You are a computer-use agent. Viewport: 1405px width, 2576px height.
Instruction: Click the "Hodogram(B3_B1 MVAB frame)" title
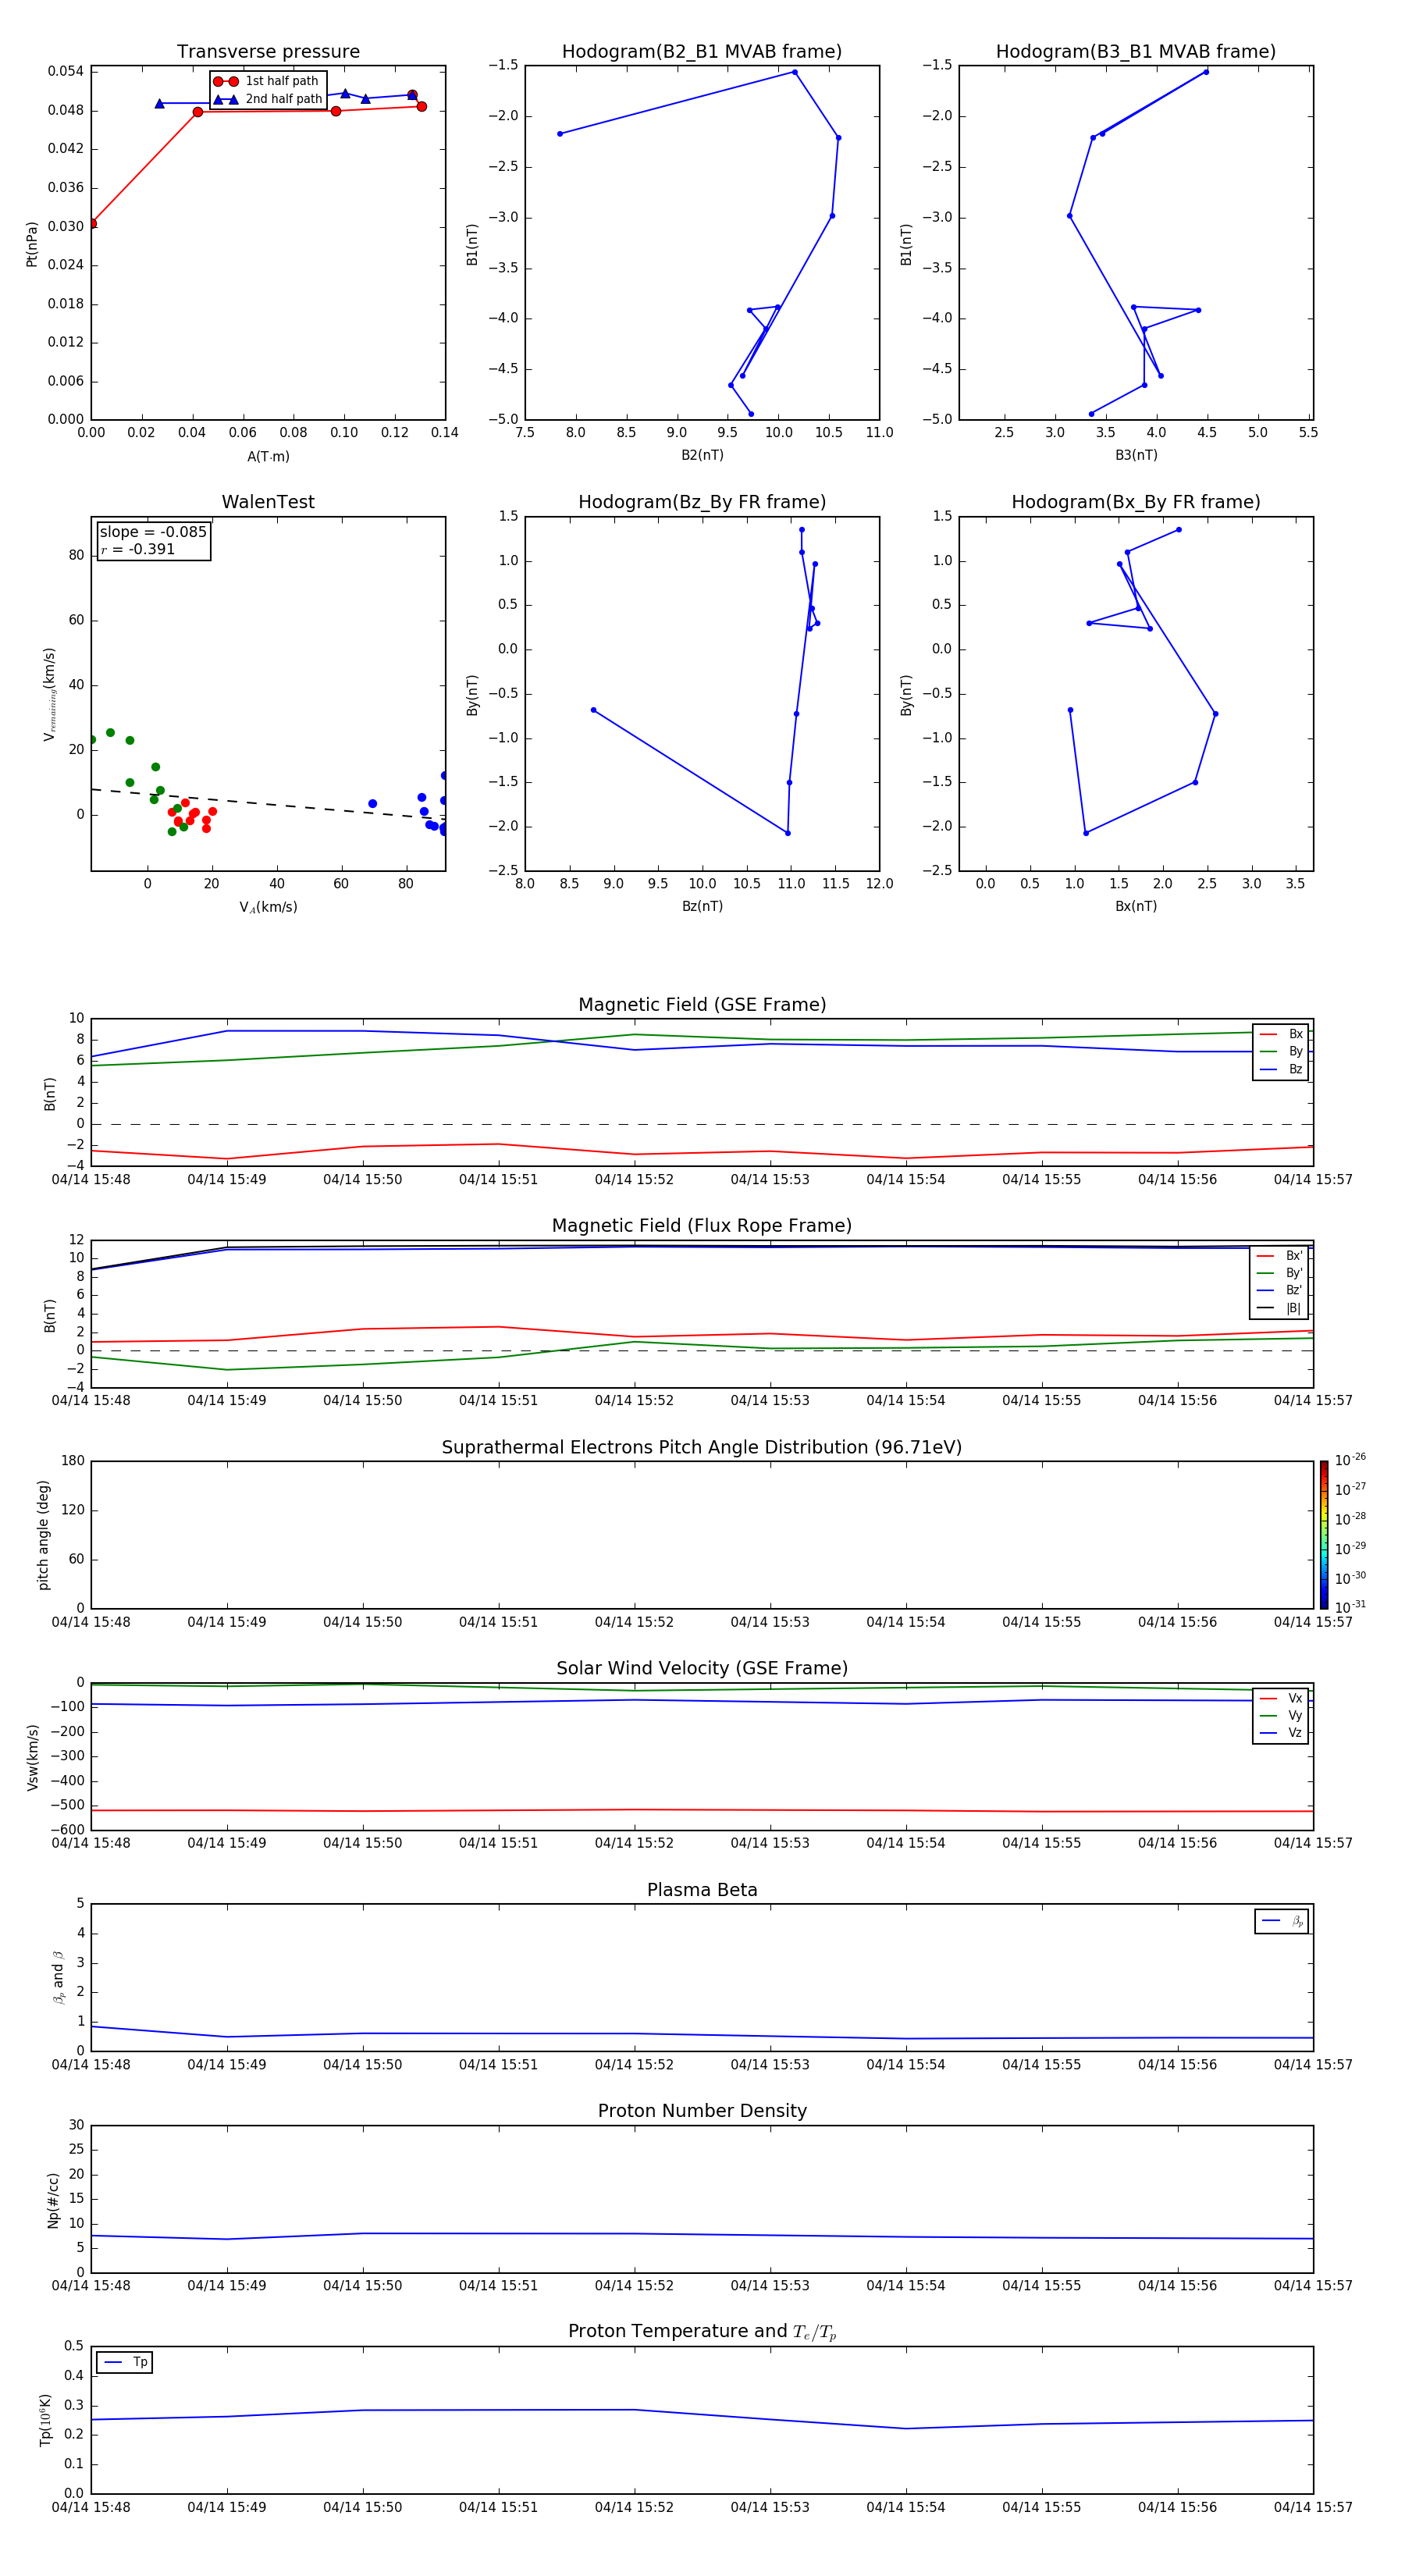pyautogui.click(x=1136, y=52)
